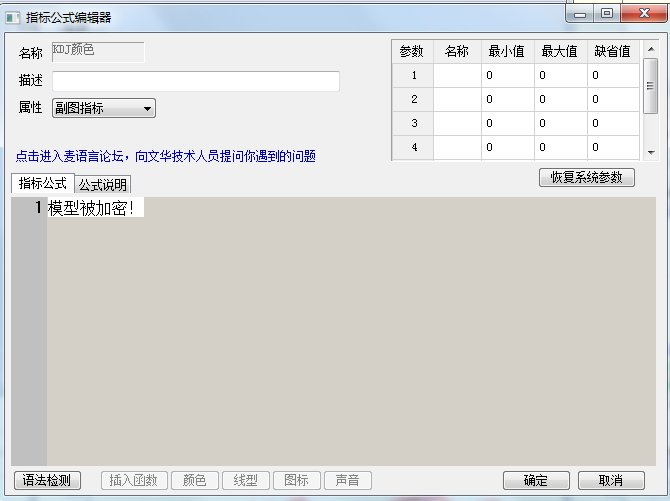This screenshot has width=670, height=501.
Task: Click the 线型 button
Action: (x=246, y=480)
